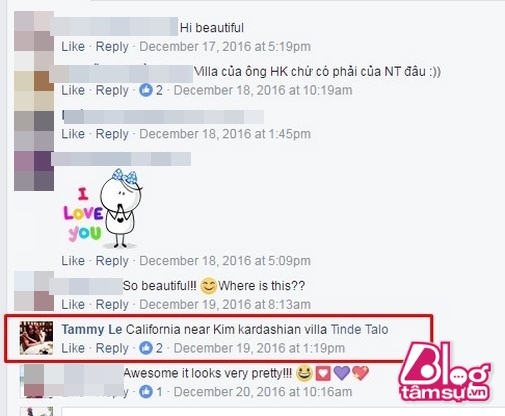Screen dimensions: 505x416
Task: Click the Blog tâm sự logo
Action: [445, 373]
